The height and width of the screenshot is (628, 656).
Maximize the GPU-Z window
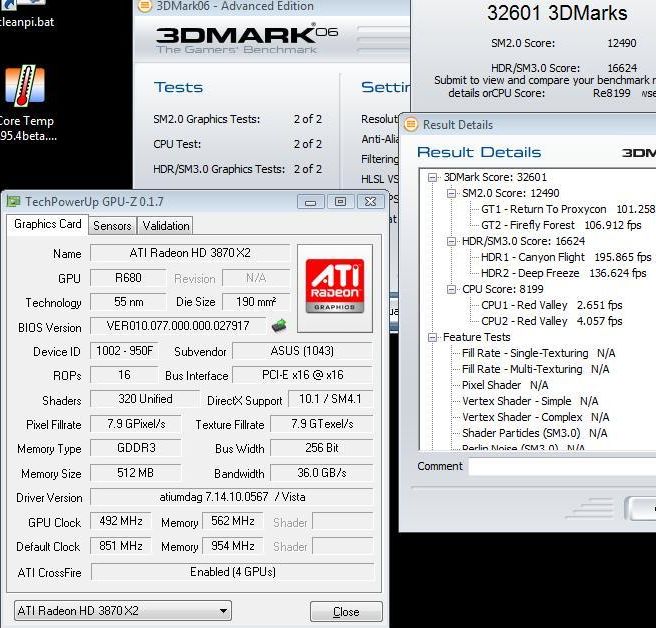(x=340, y=201)
